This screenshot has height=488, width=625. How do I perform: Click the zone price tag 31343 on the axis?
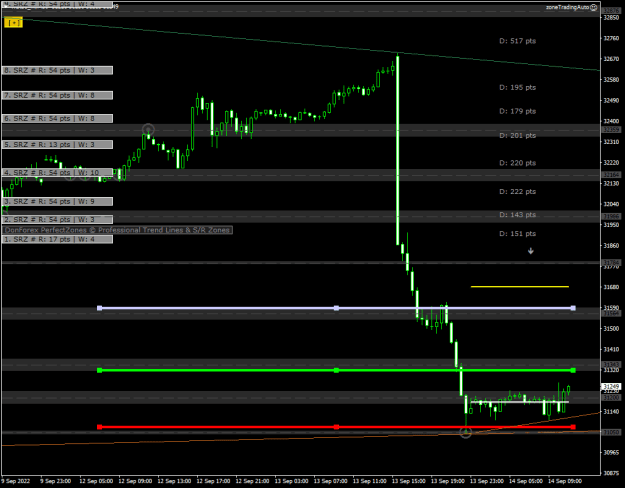point(611,364)
